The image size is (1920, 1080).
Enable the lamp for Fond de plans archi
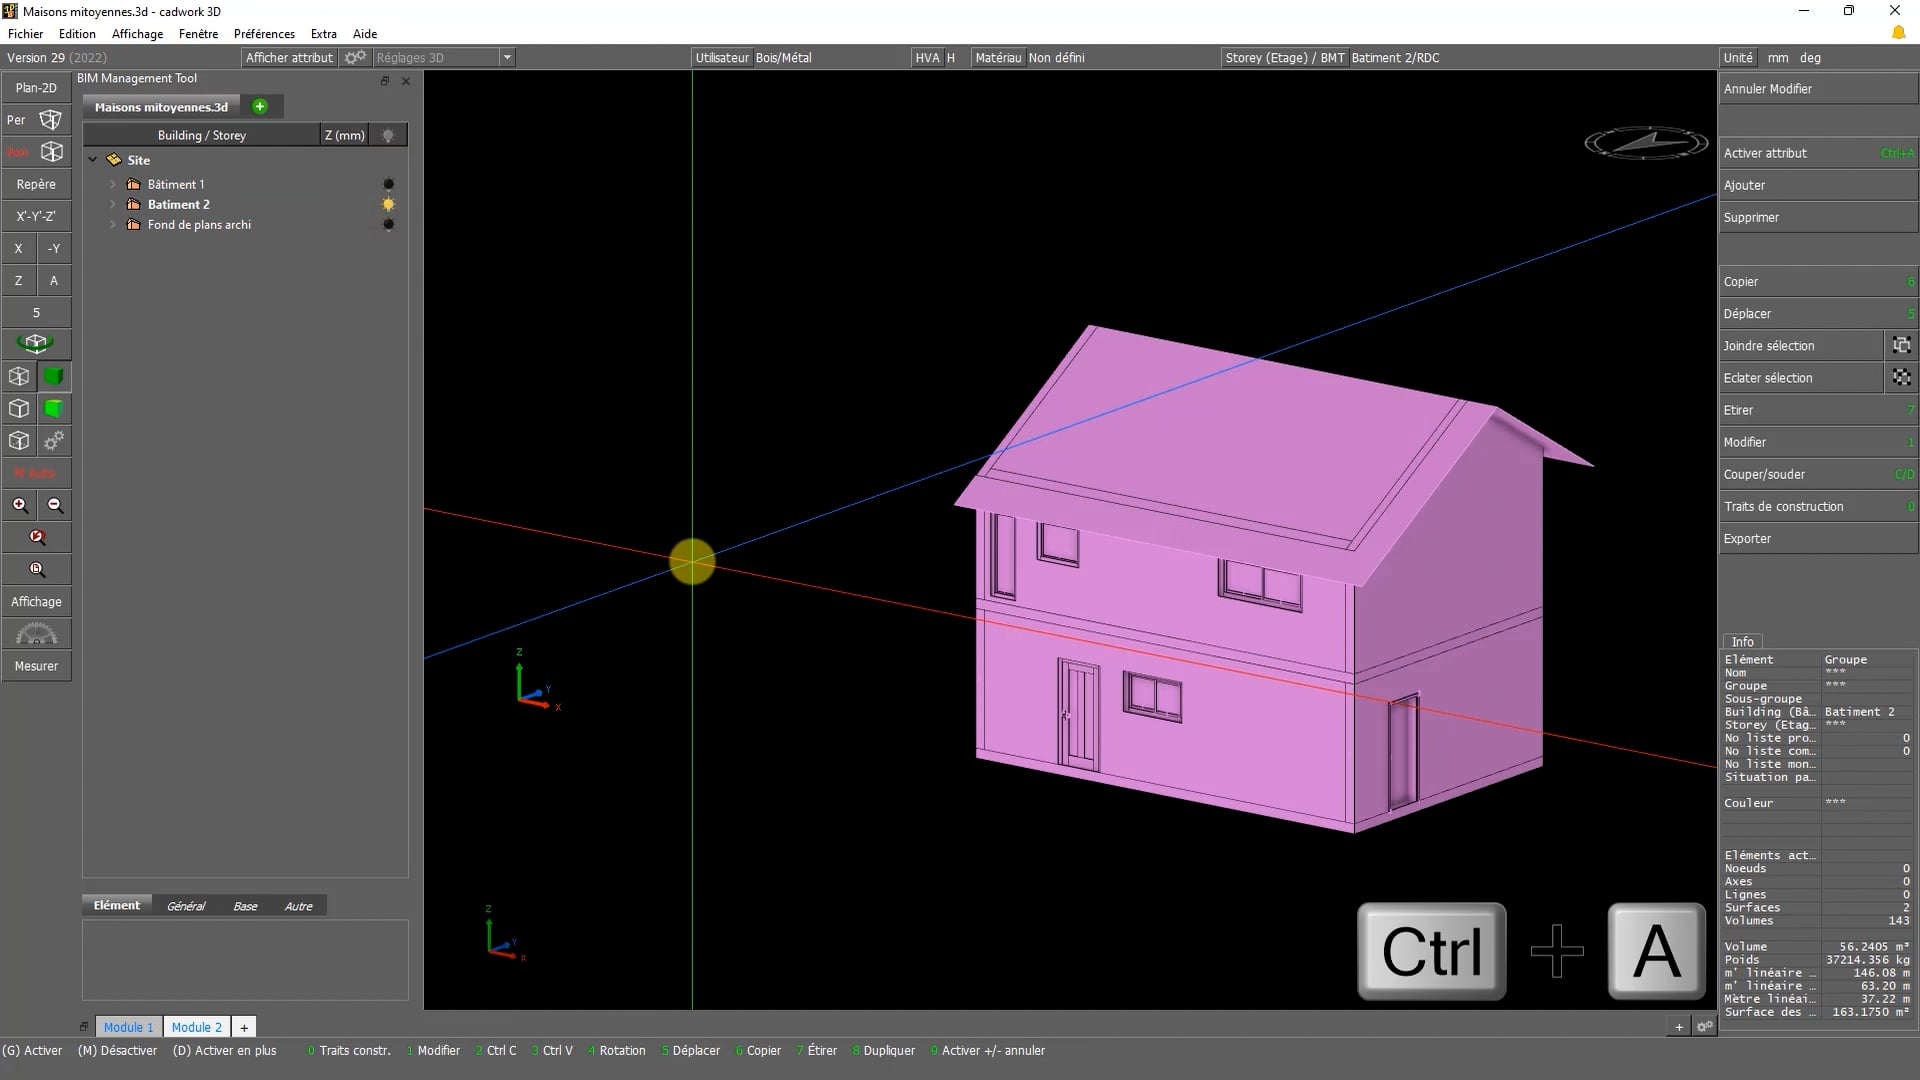click(x=388, y=225)
